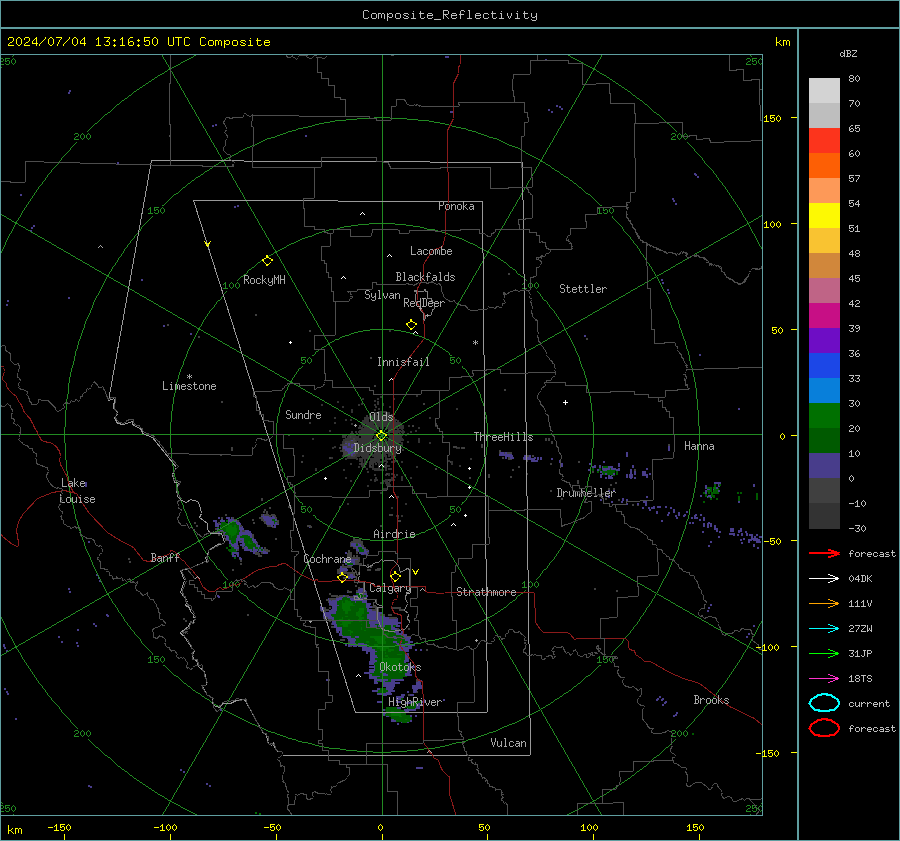Click the Hanna label
Screen dimensions: 900x841
point(699,446)
